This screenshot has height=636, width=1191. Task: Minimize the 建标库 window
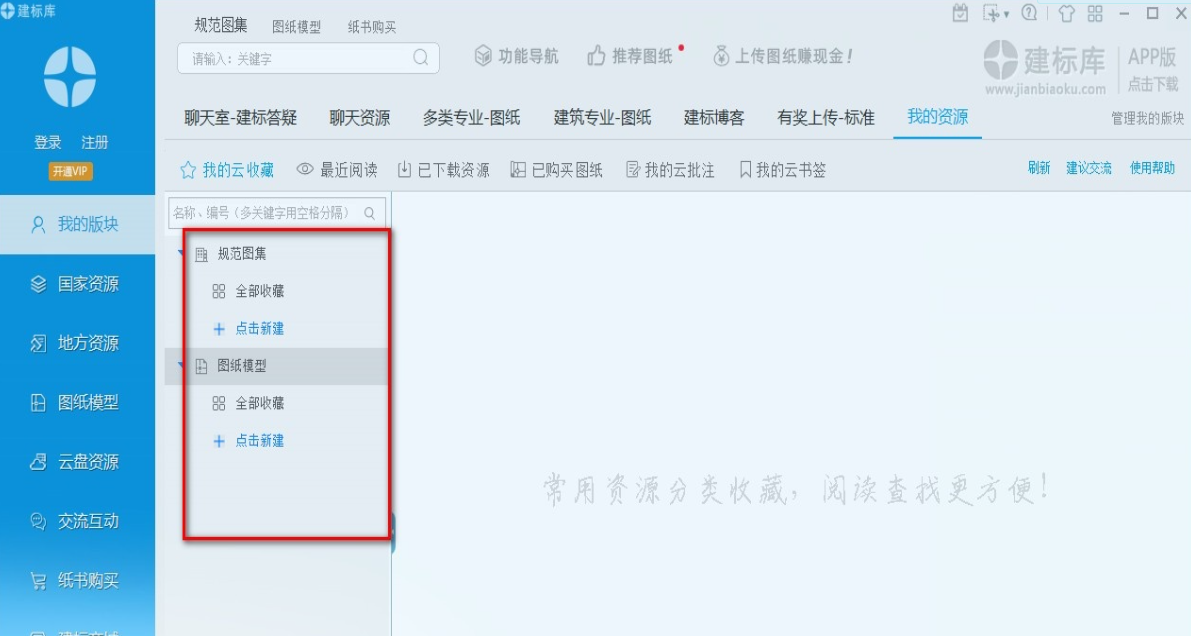coord(1124,14)
